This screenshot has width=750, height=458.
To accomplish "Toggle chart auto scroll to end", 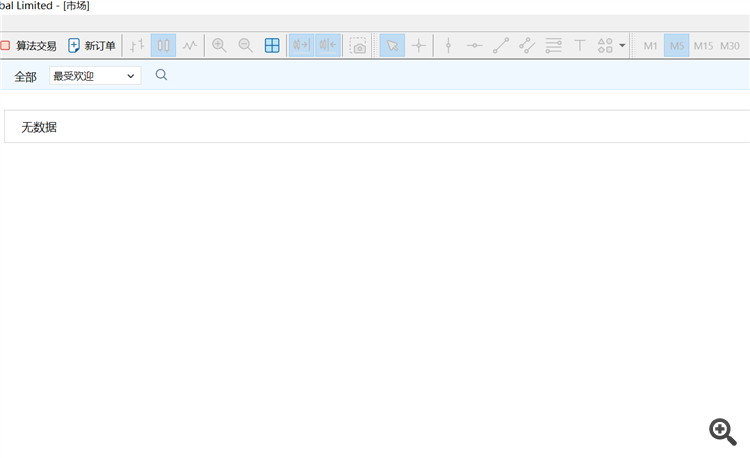I will 301,45.
